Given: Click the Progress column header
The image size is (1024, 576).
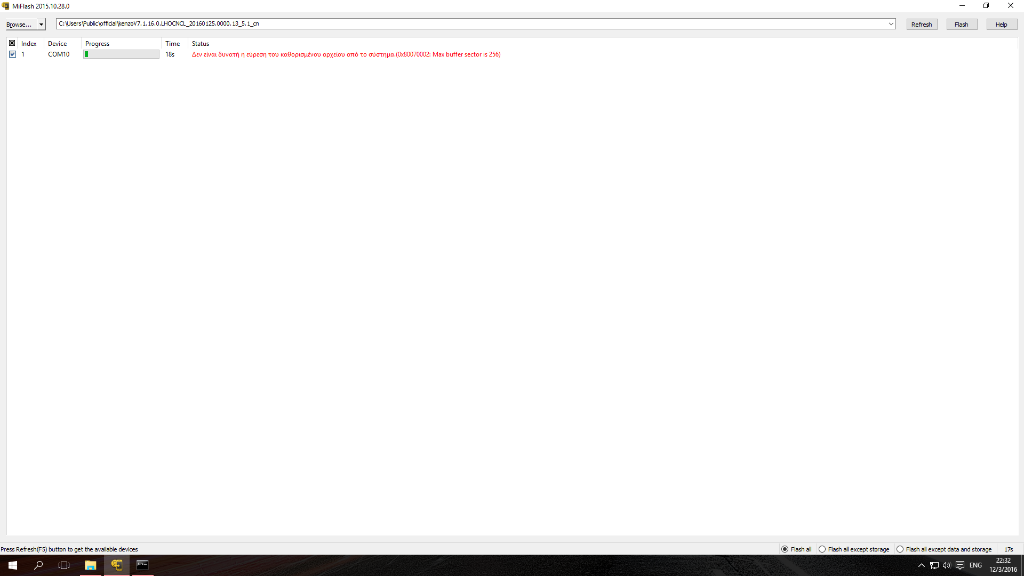Looking at the screenshot, I should tap(97, 44).
